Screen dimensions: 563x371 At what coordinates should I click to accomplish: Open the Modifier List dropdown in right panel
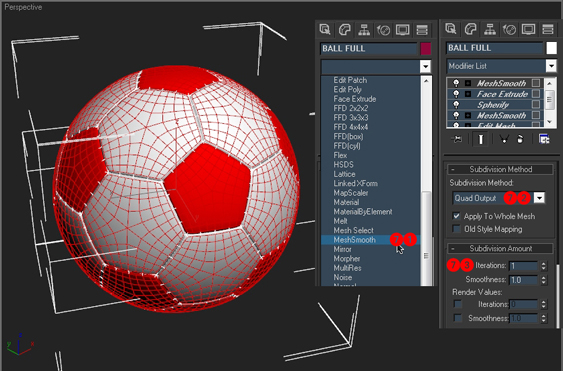click(551, 66)
